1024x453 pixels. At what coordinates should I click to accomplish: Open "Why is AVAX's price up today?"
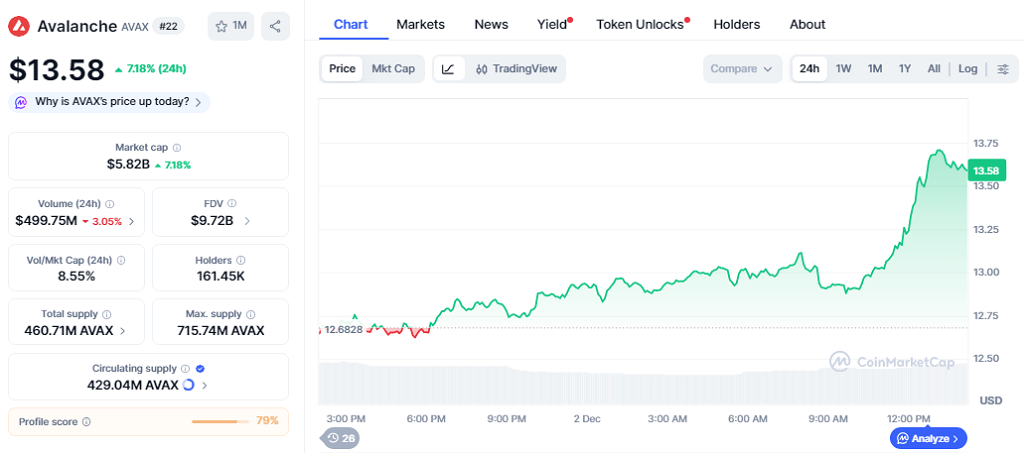pos(110,102)
